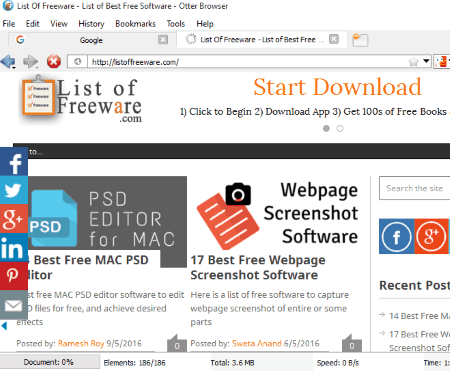The height and width of the screenshot is (371, 450).
Task: Open the History menu
Action: tap(91, 24)
